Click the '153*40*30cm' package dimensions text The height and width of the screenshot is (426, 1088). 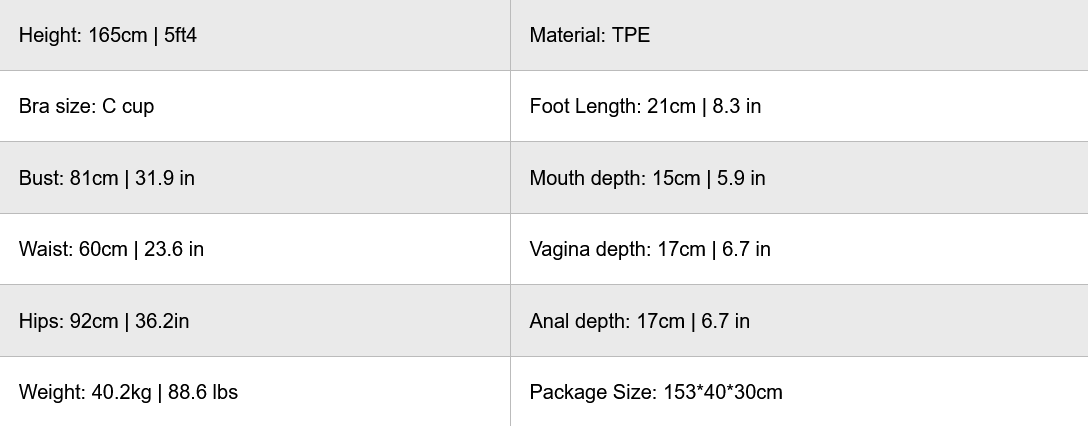click(723, 392)
